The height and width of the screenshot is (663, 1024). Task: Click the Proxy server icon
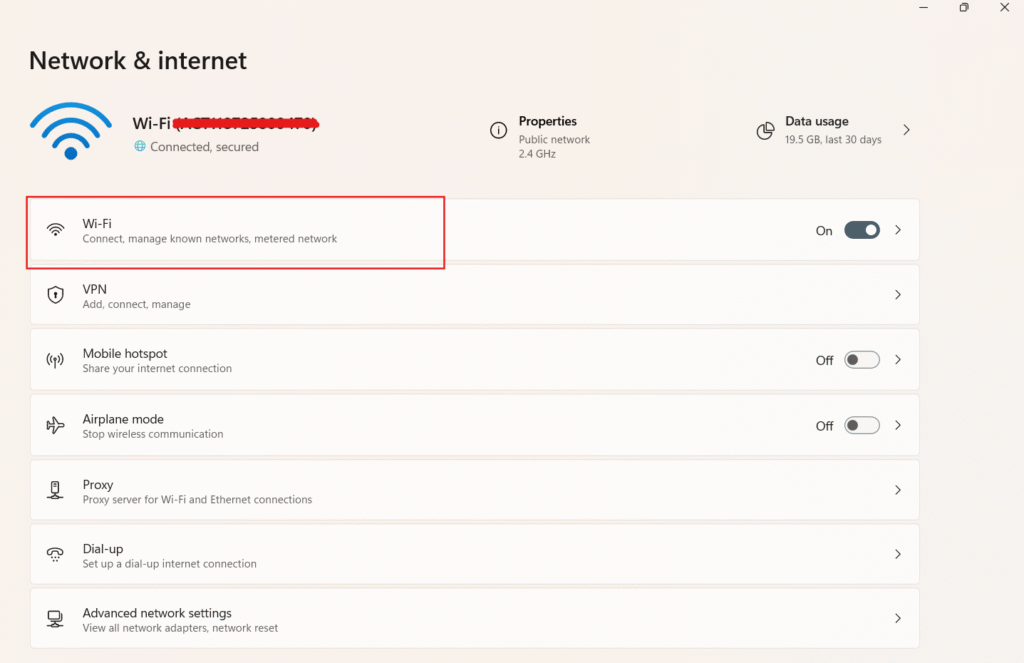tap(56, 490)
